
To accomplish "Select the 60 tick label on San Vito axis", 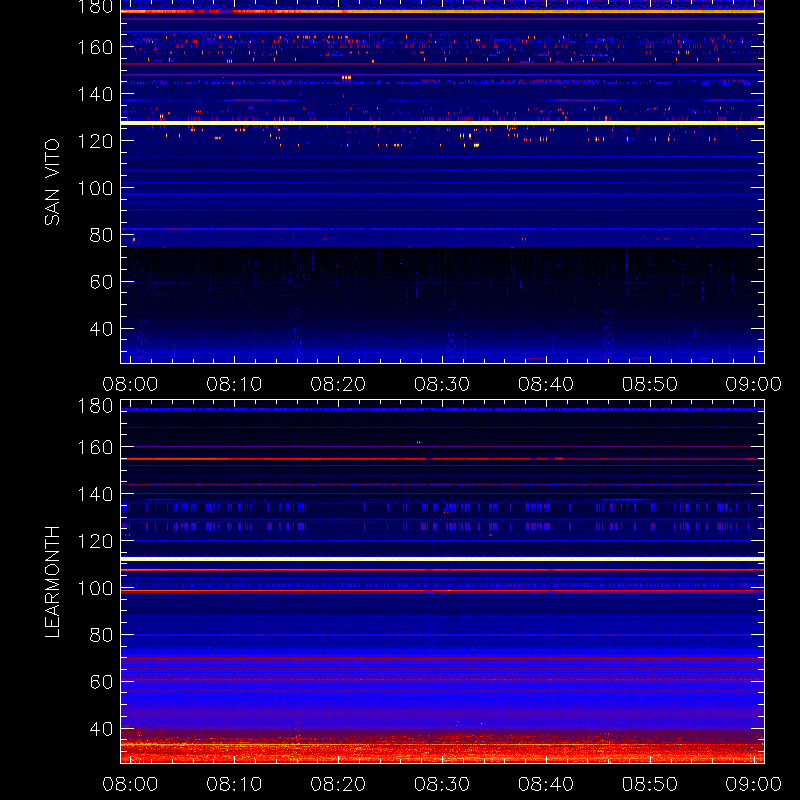I will point(101,282).
